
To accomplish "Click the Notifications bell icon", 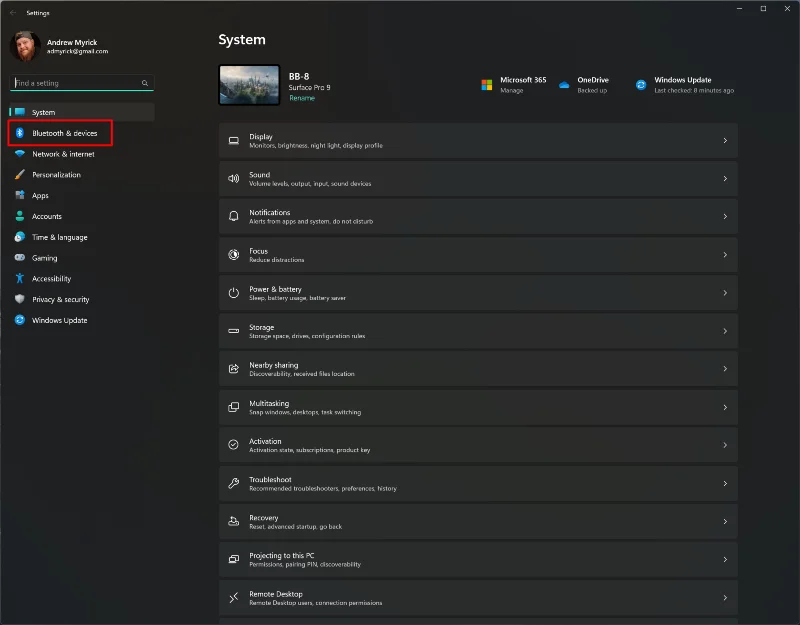I will [234, 216].
